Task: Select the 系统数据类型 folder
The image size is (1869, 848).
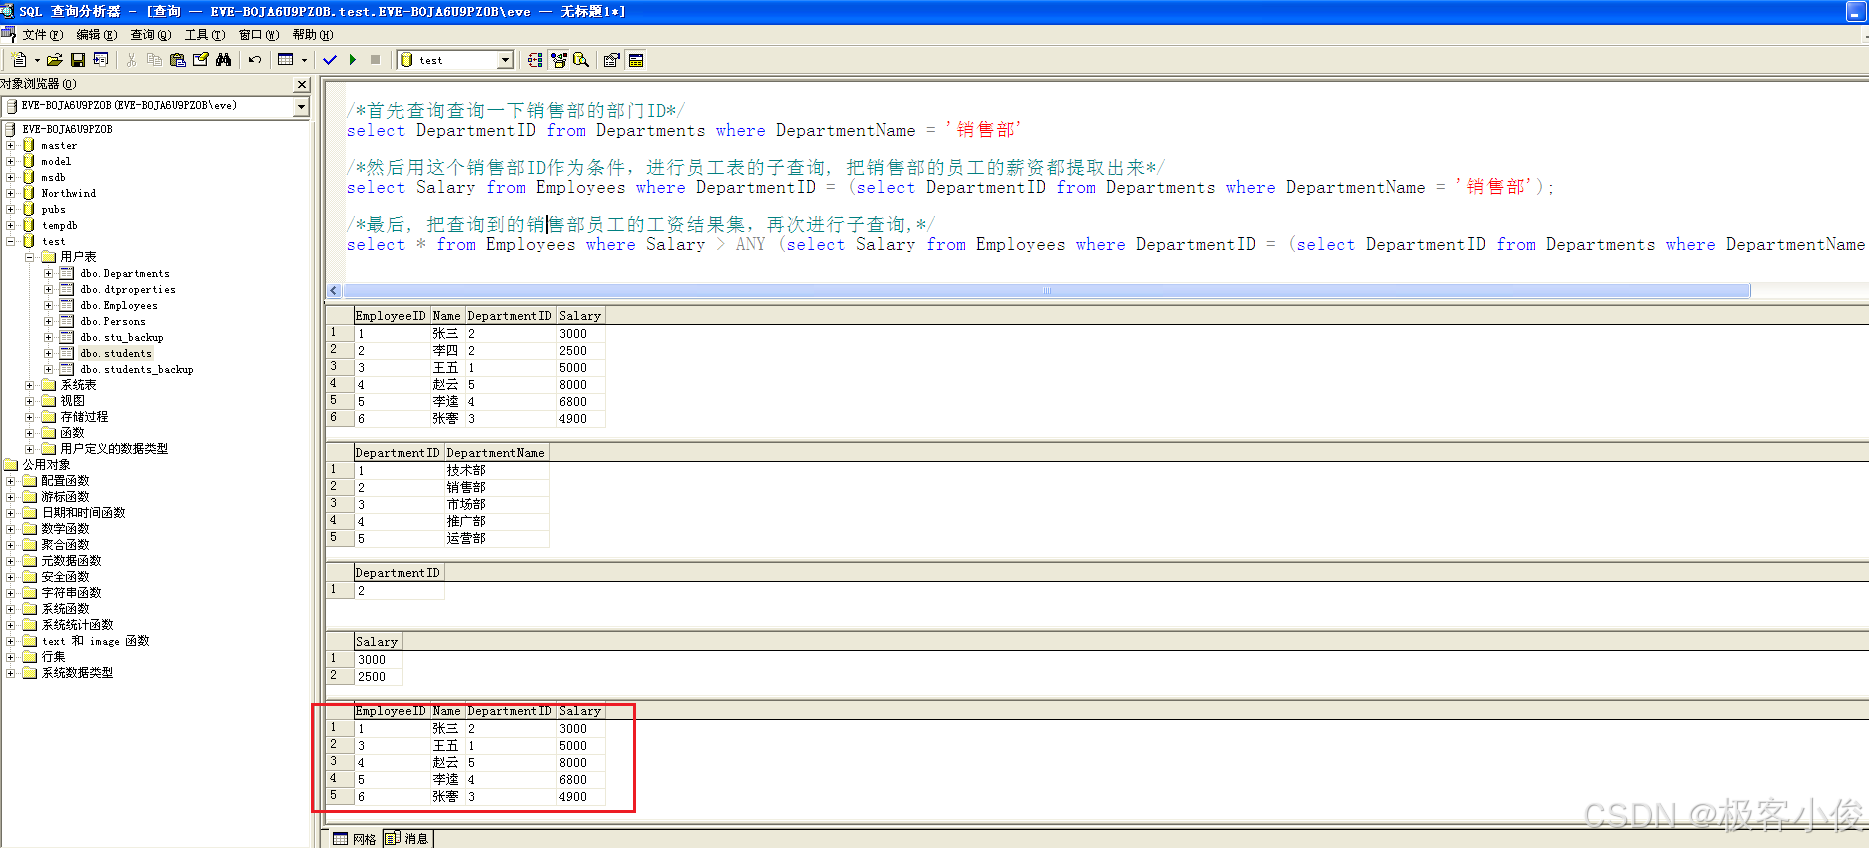Action: coord(77,673)
